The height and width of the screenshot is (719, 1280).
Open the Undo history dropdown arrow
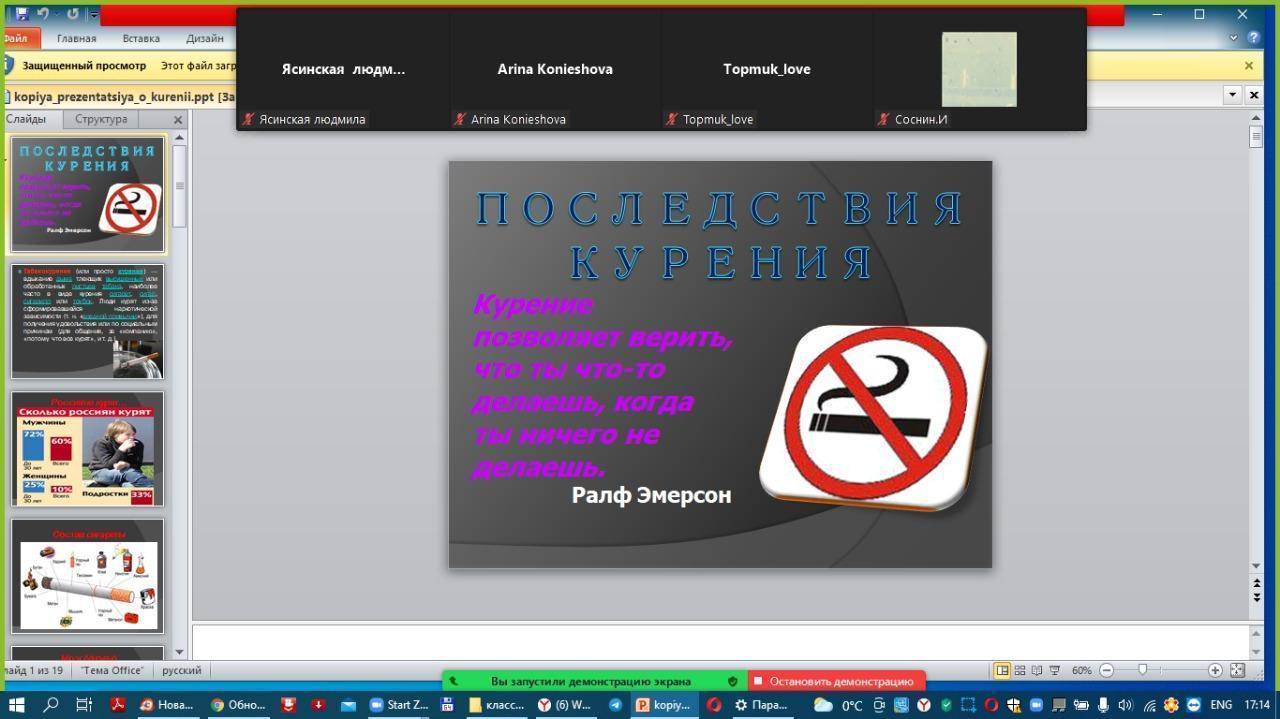point(56,14)
